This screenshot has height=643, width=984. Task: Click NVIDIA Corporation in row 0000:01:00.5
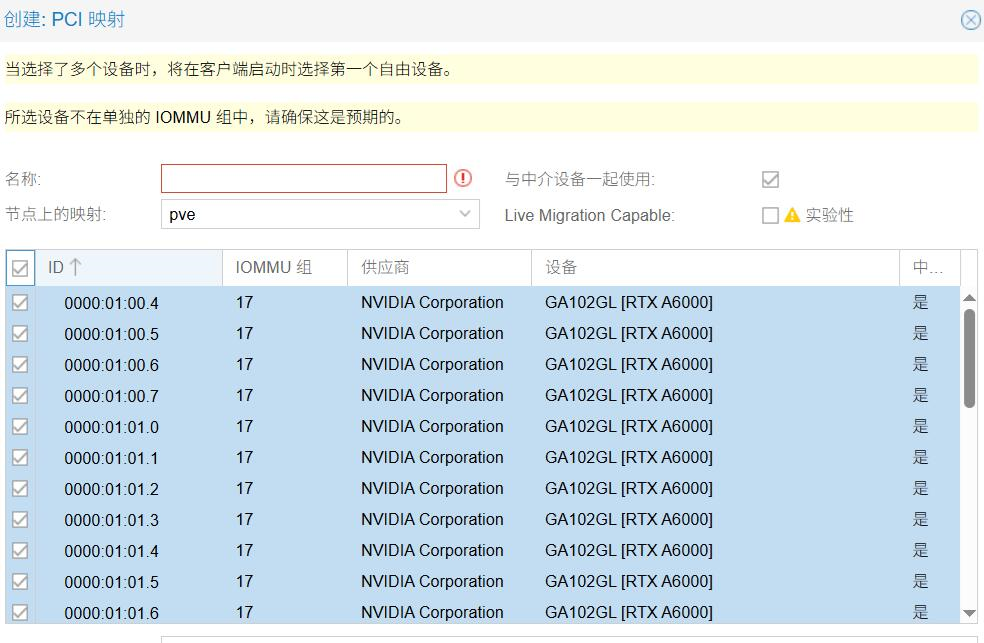[432, 333]
